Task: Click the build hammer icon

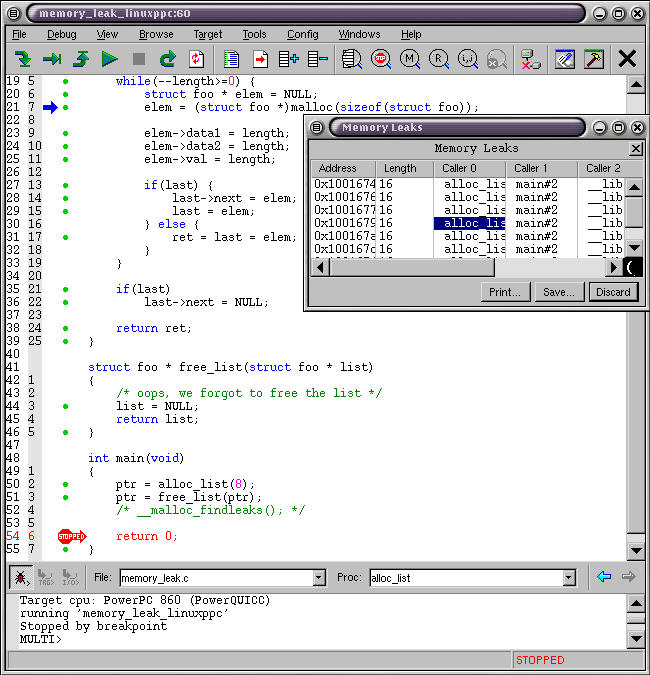Action: tap(594, 59)
